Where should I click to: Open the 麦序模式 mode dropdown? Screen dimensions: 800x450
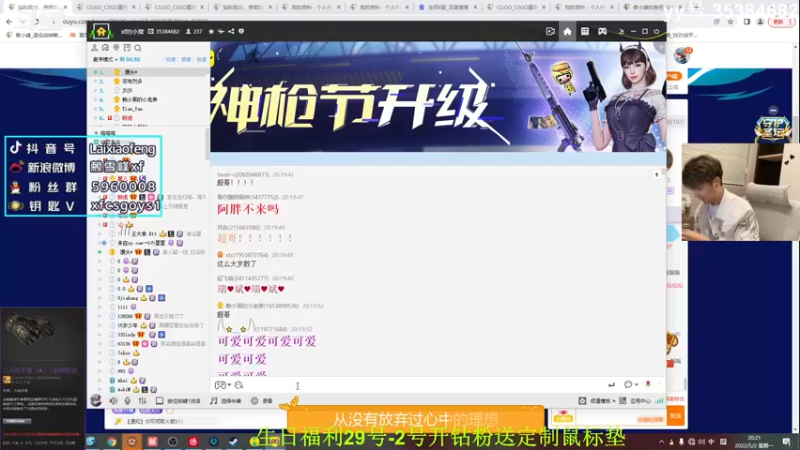click(x=105, y=60)
